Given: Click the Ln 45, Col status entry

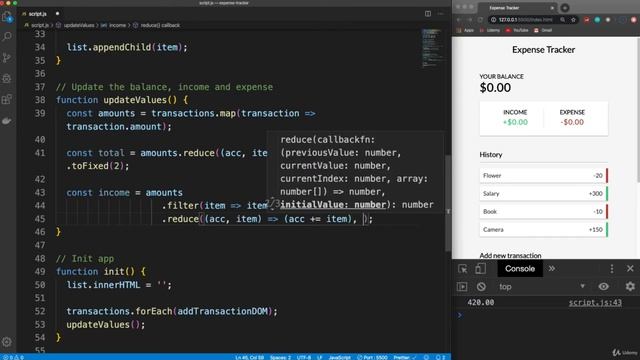Looking at the screenshot, I should (249, 357).
